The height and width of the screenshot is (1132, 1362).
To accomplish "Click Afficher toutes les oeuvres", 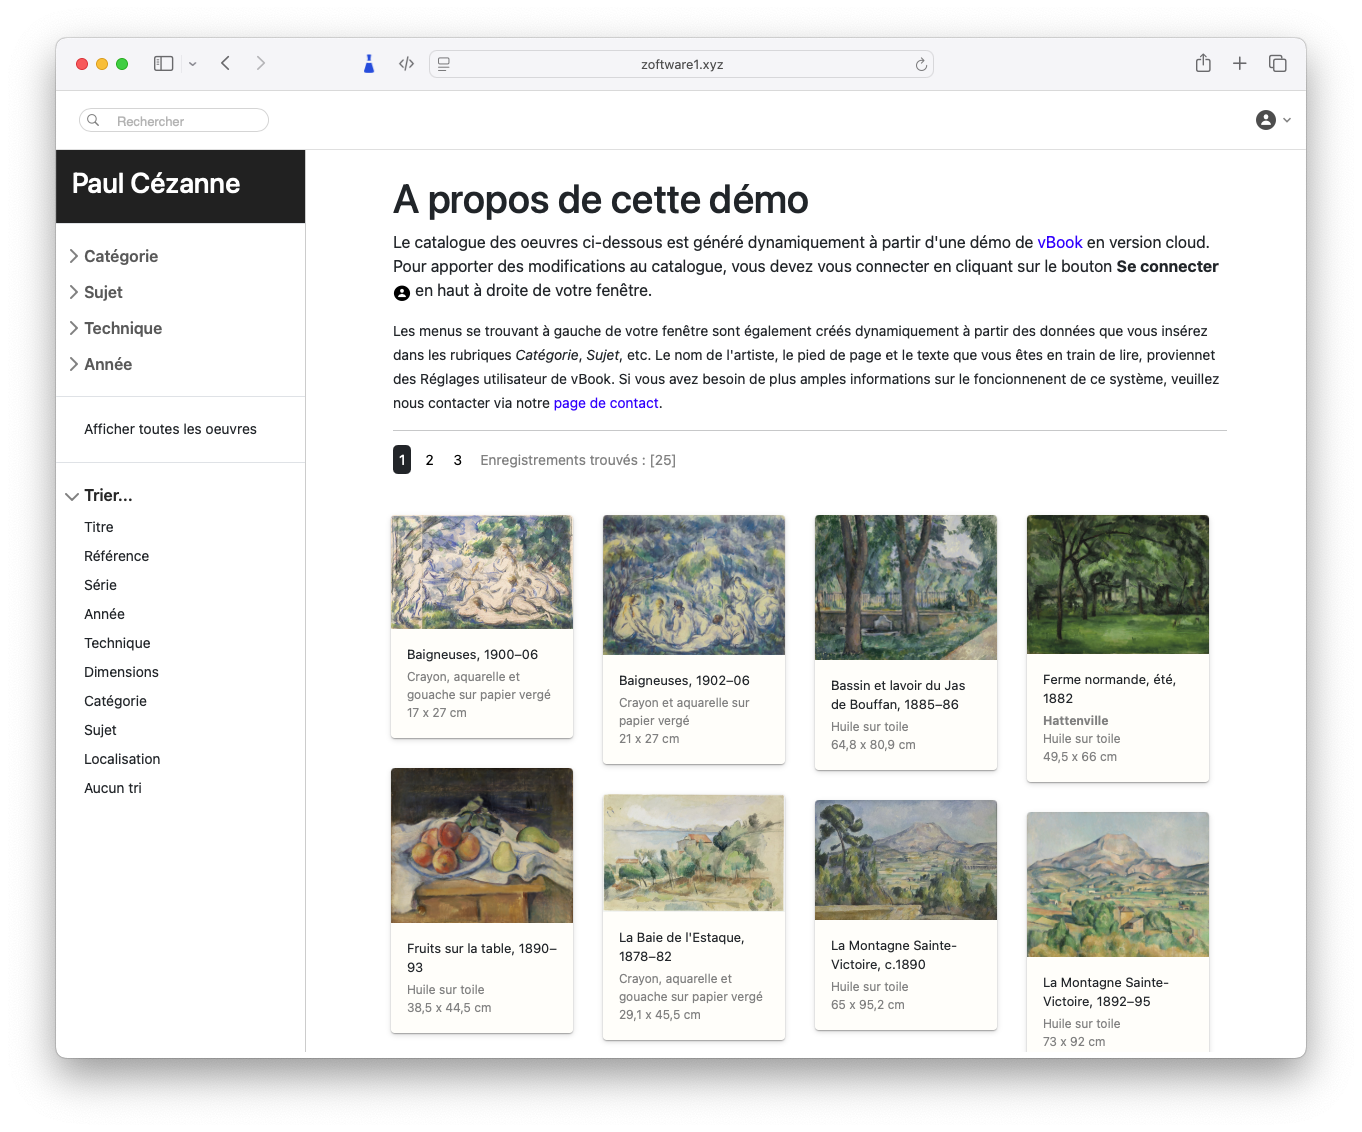I will (x=170, y=429).
